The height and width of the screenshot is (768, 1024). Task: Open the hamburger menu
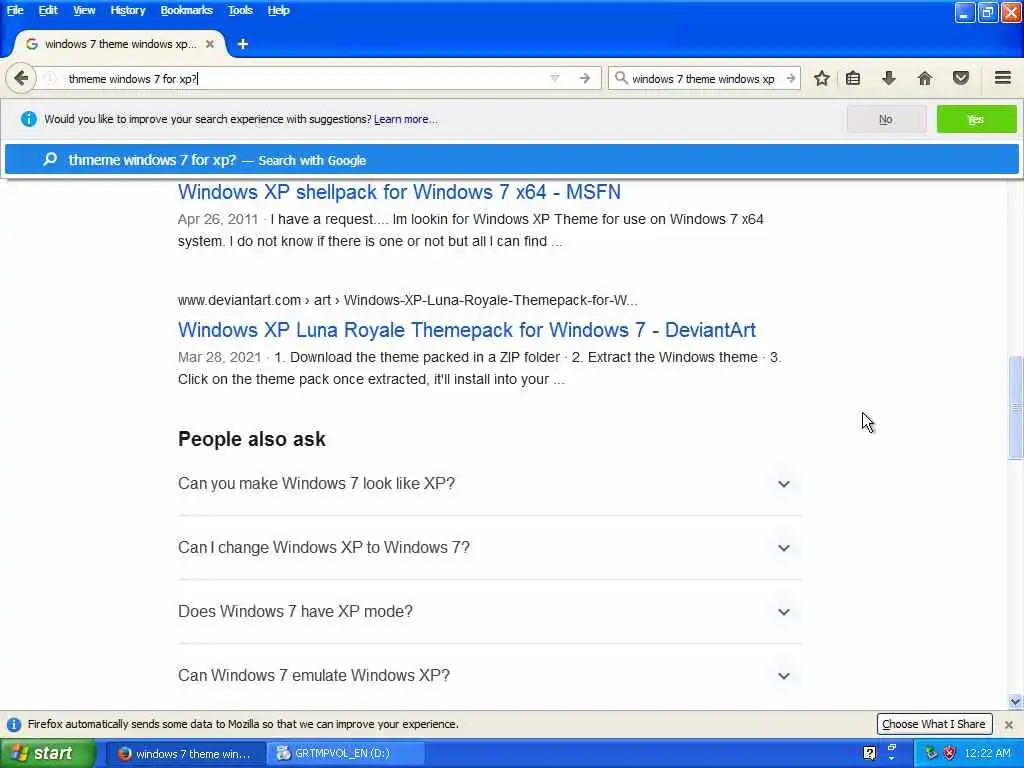coord(1003,78)
